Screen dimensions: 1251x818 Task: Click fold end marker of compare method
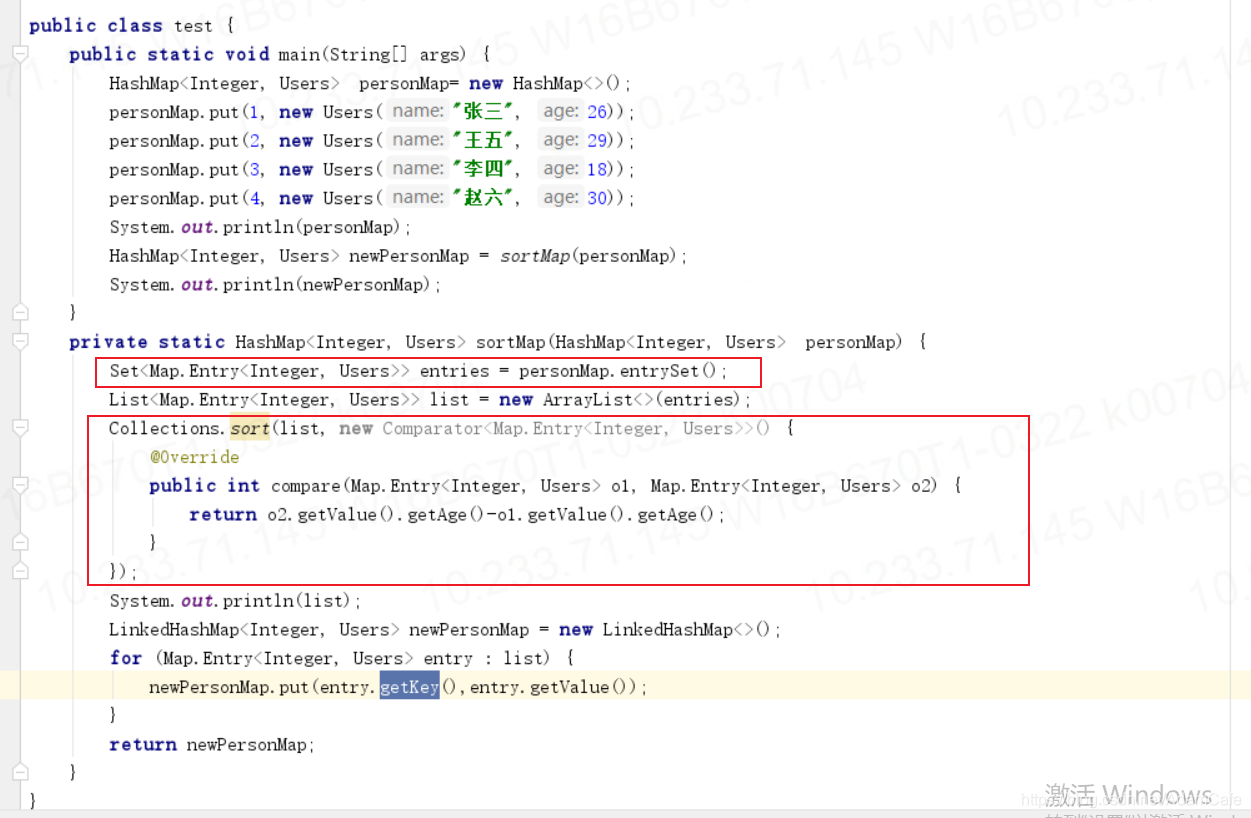pos(20,543)
